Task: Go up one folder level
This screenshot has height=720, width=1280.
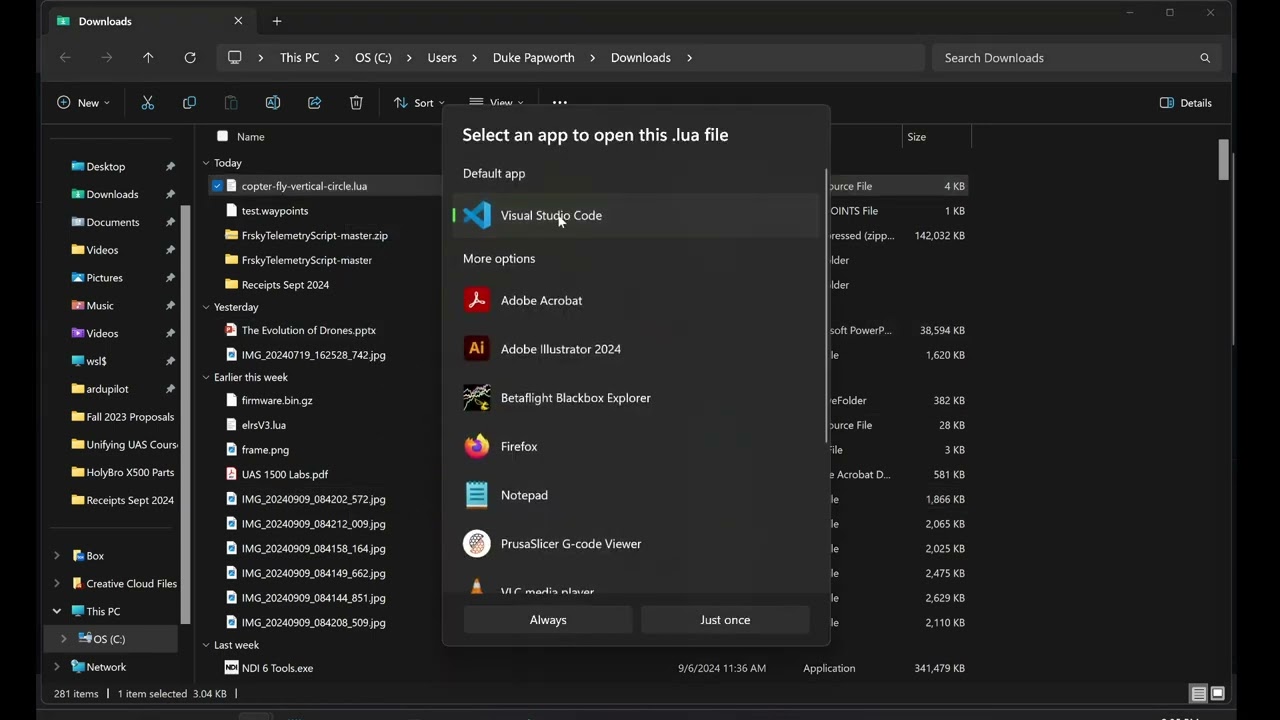Action: click(x=148, y=58)
